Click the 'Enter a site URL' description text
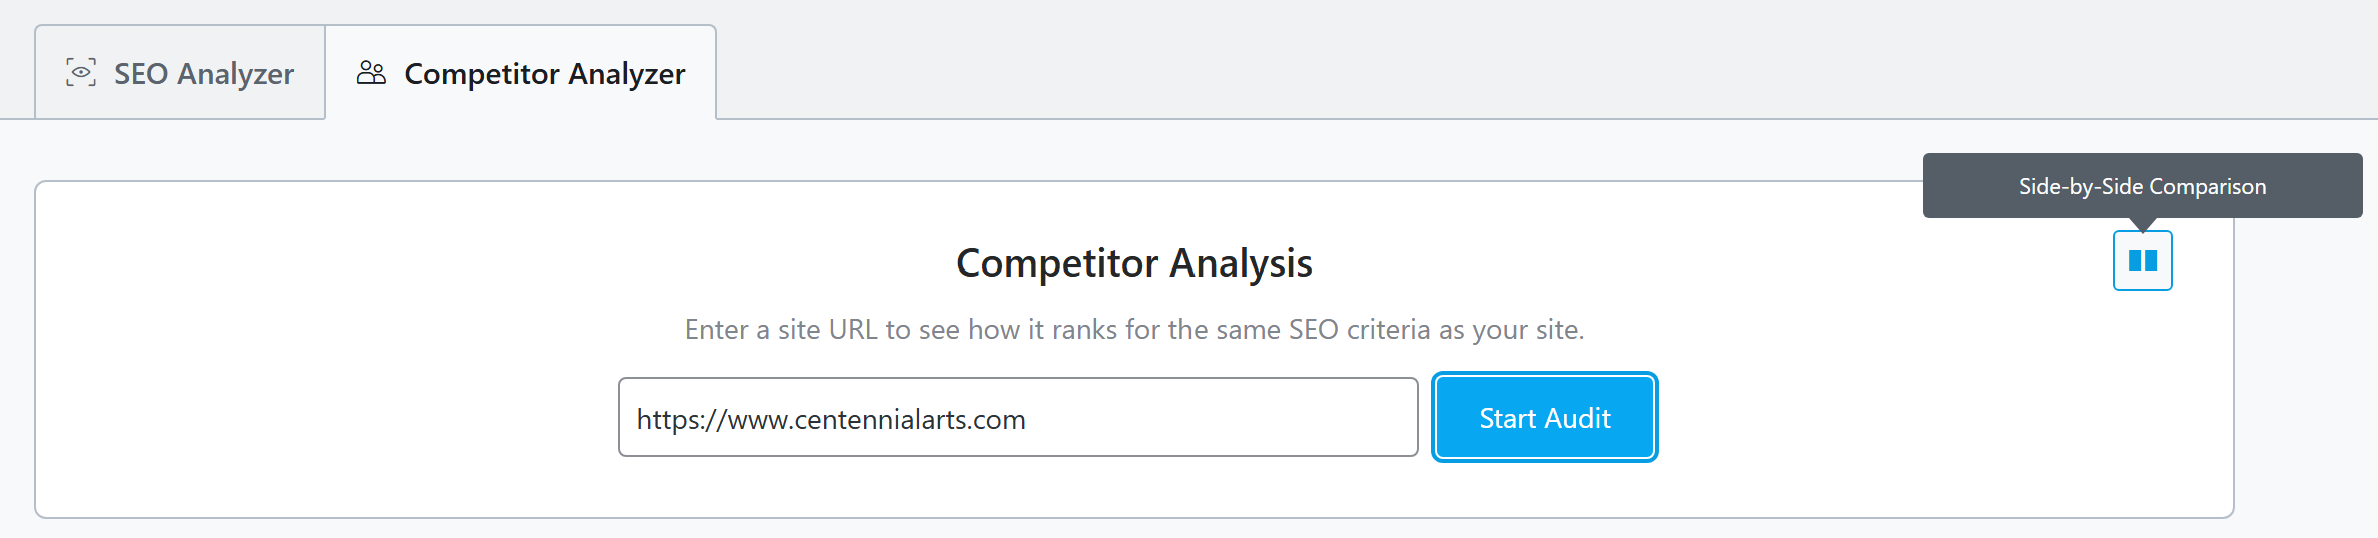This screenshot has width=2378, height=538. click(x=1134, y=329)
